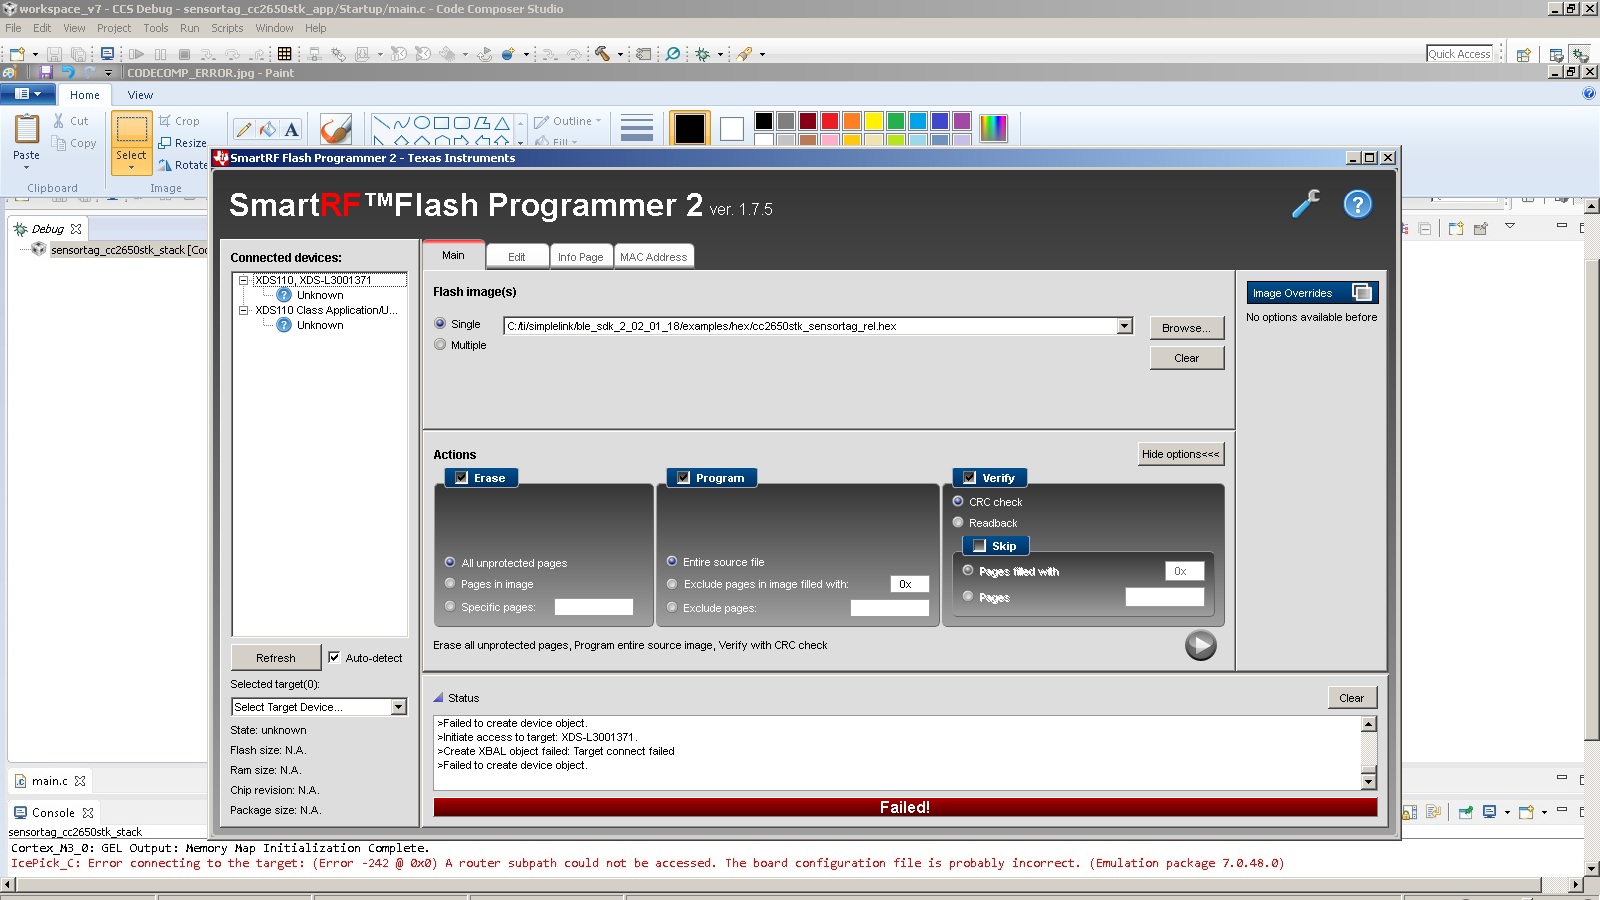Click the Paint line size icon
Image resolution: width=1600 pixels, height=900 pixels.
point(637,128)
